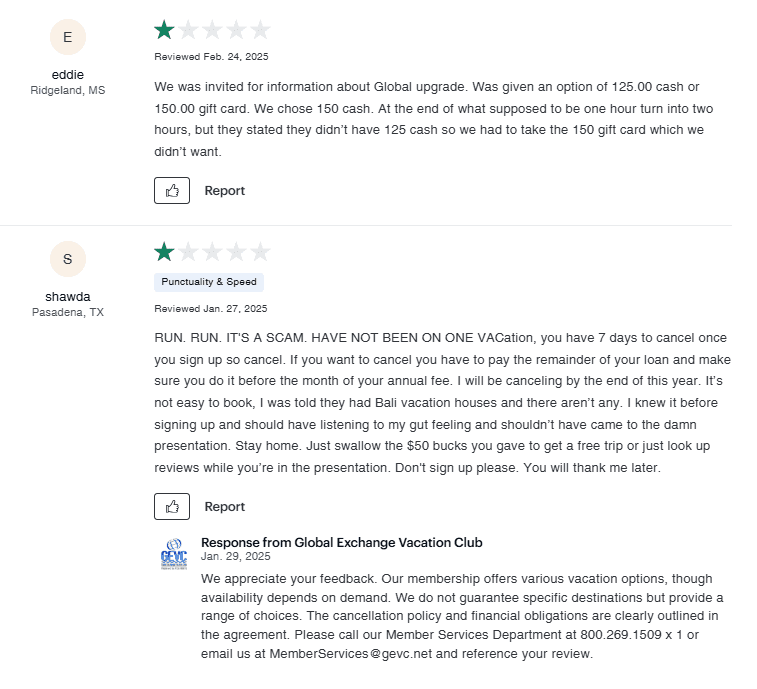Open the shawda reviewer name
The image size is (757, 689).
(x=68, y=296)
